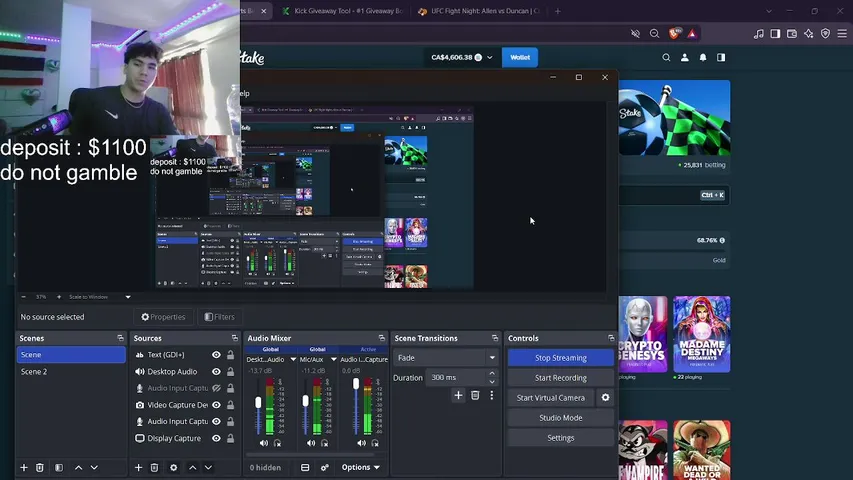Enable Studio Mode
The image size is (853, 480).
point(560,418)
